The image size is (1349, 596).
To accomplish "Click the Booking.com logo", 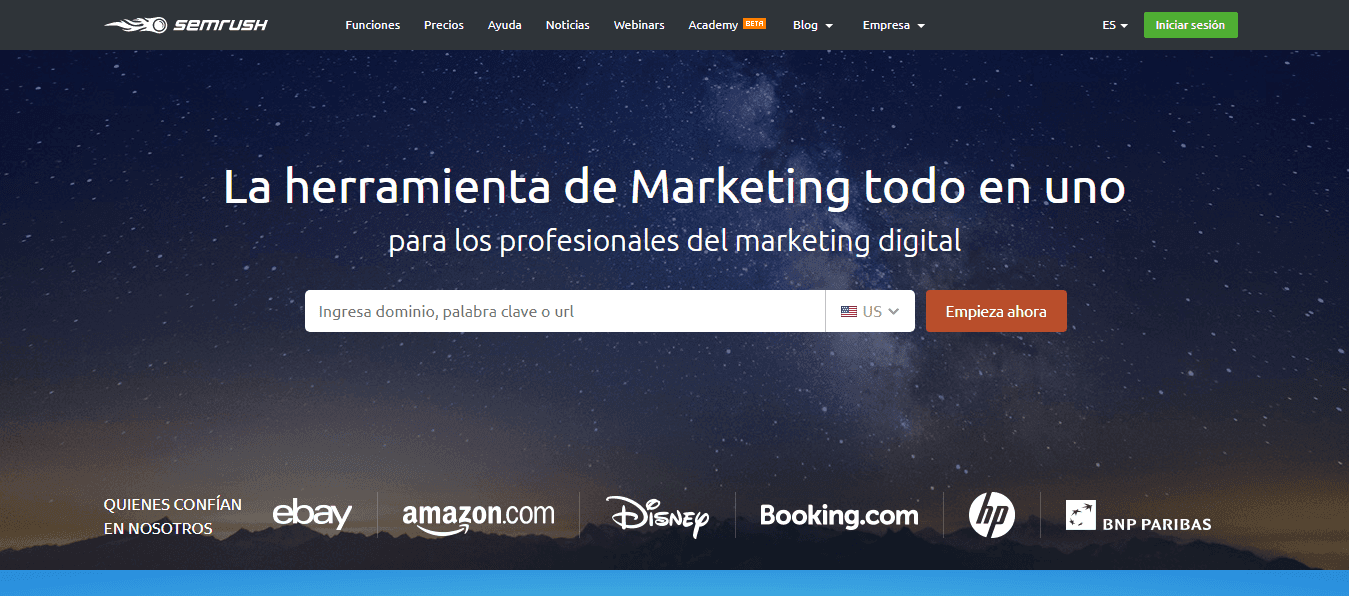I will pos(839,516).
